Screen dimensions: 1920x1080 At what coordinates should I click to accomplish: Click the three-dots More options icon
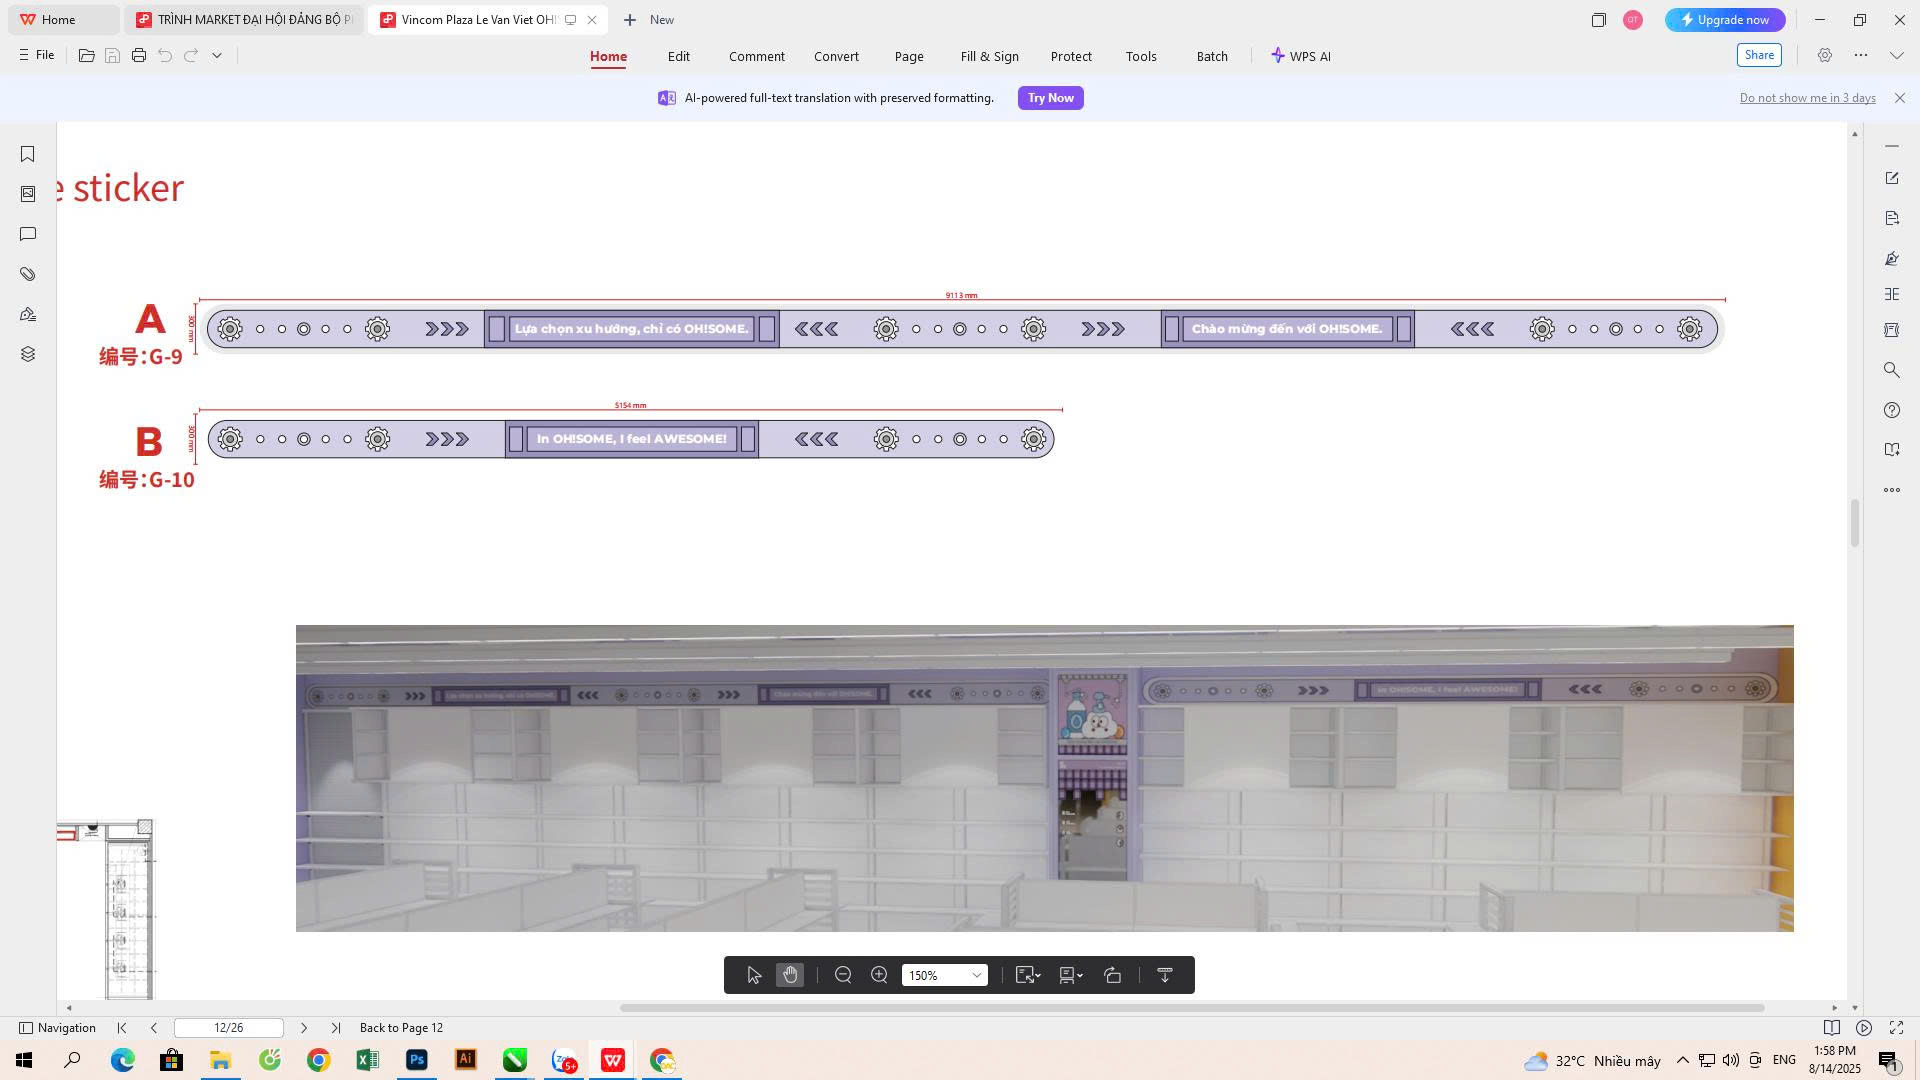pos(1861,56)
